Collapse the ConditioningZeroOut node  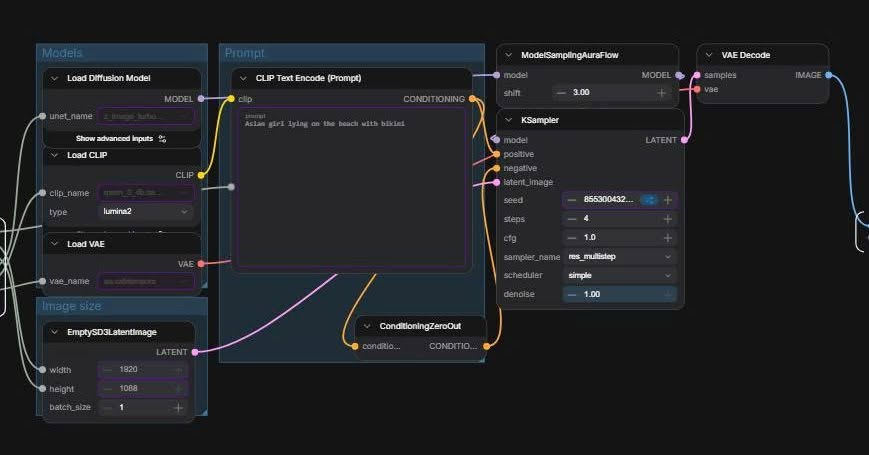(366, 326)
